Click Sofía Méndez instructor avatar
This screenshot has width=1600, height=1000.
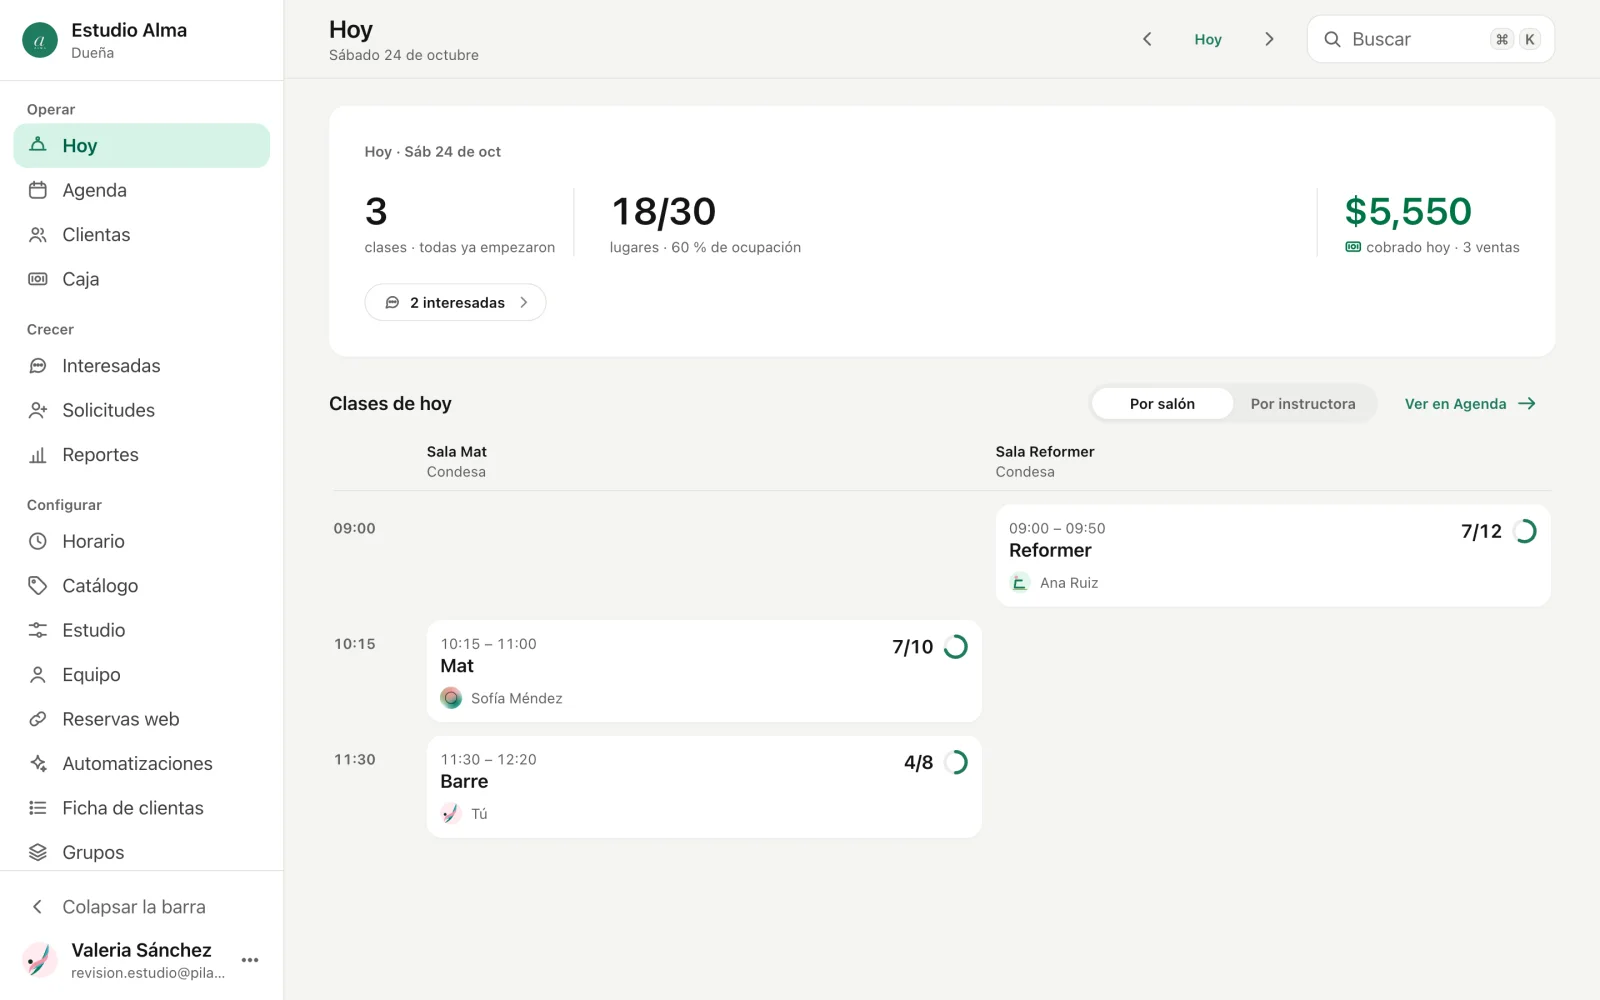[451, 698]
